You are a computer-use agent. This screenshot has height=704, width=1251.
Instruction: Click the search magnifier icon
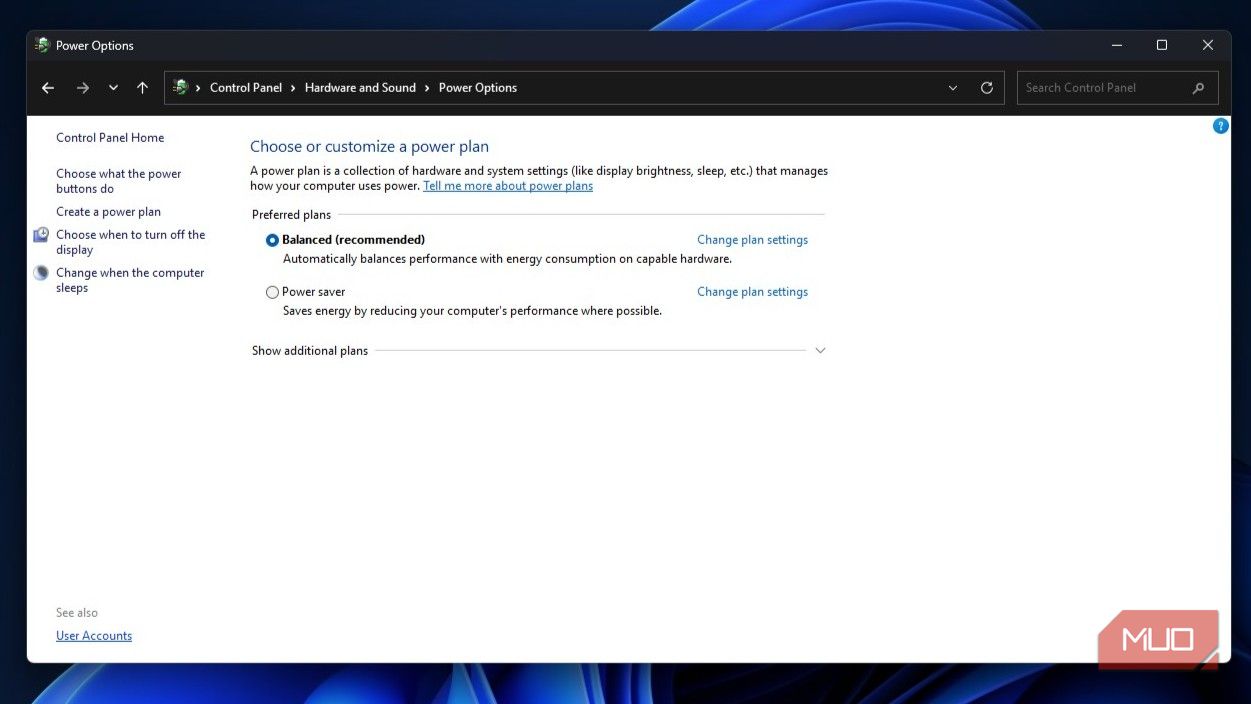point(1199,88)
